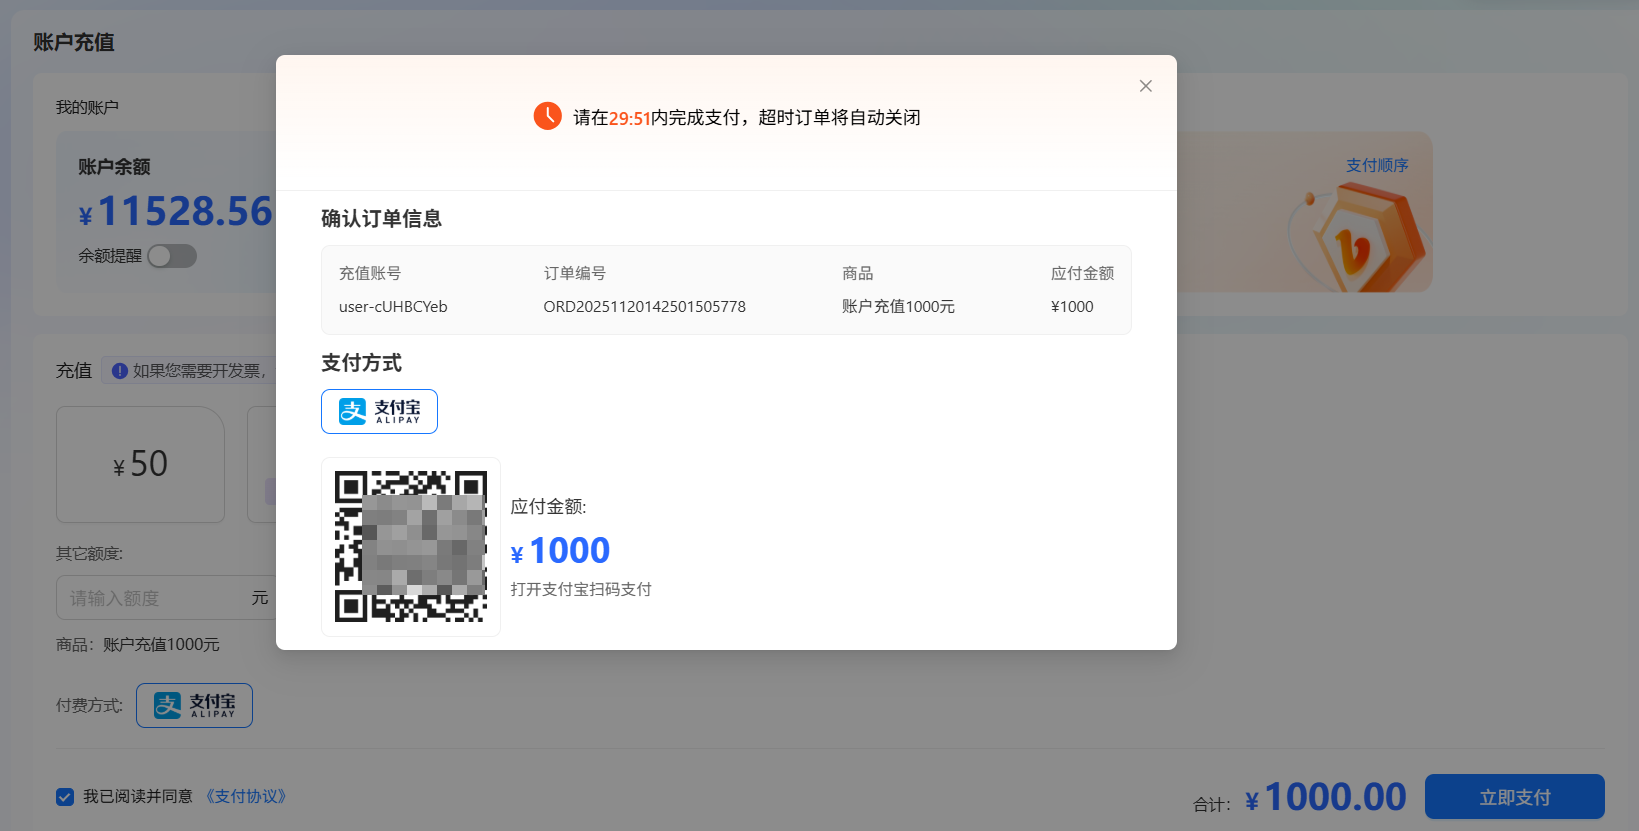Click order number ORD20251120142501505778
The width and height of the screenshot is (1639, 831).
coord(645,307)
